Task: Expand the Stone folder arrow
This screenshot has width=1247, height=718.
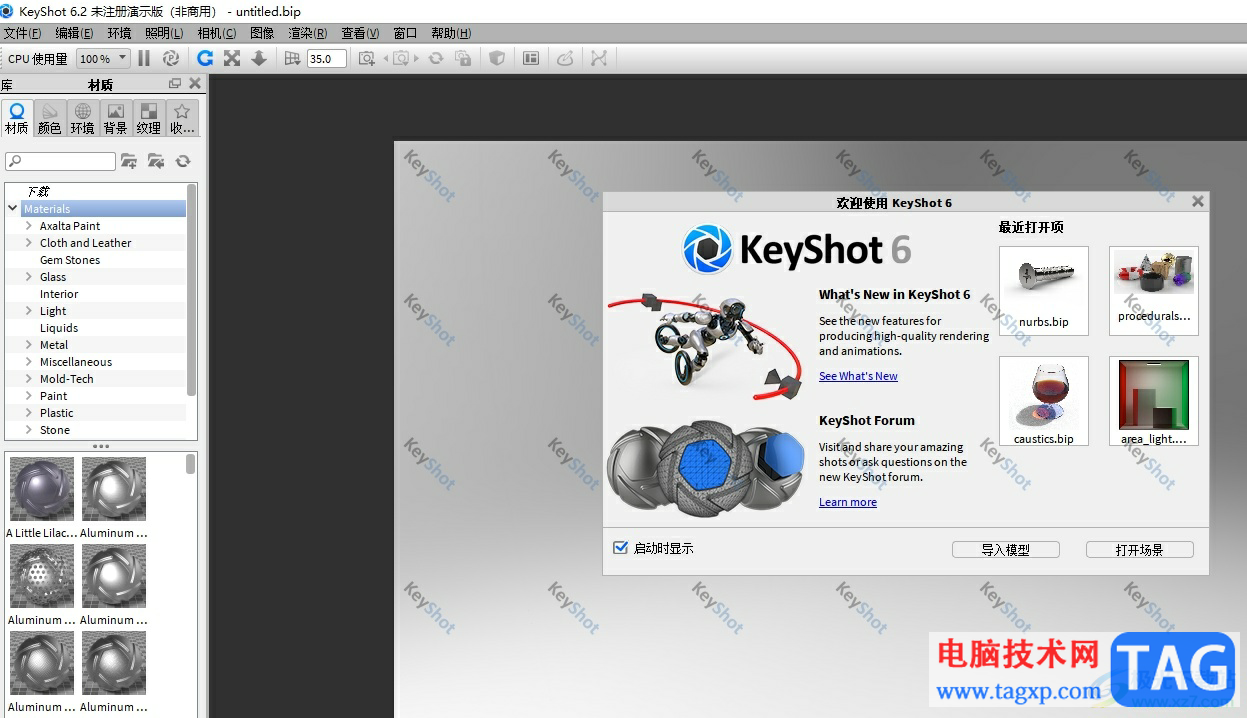Action: [x=29, y=430]
